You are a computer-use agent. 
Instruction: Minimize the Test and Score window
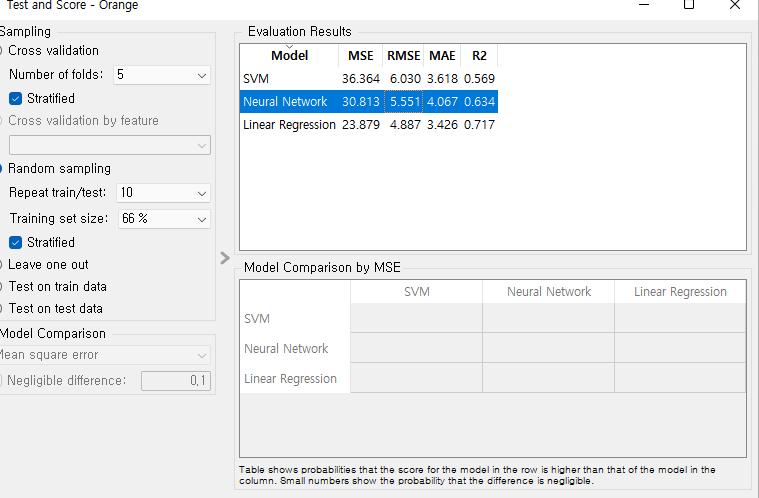pyautogui.click(x=641, y=5)
